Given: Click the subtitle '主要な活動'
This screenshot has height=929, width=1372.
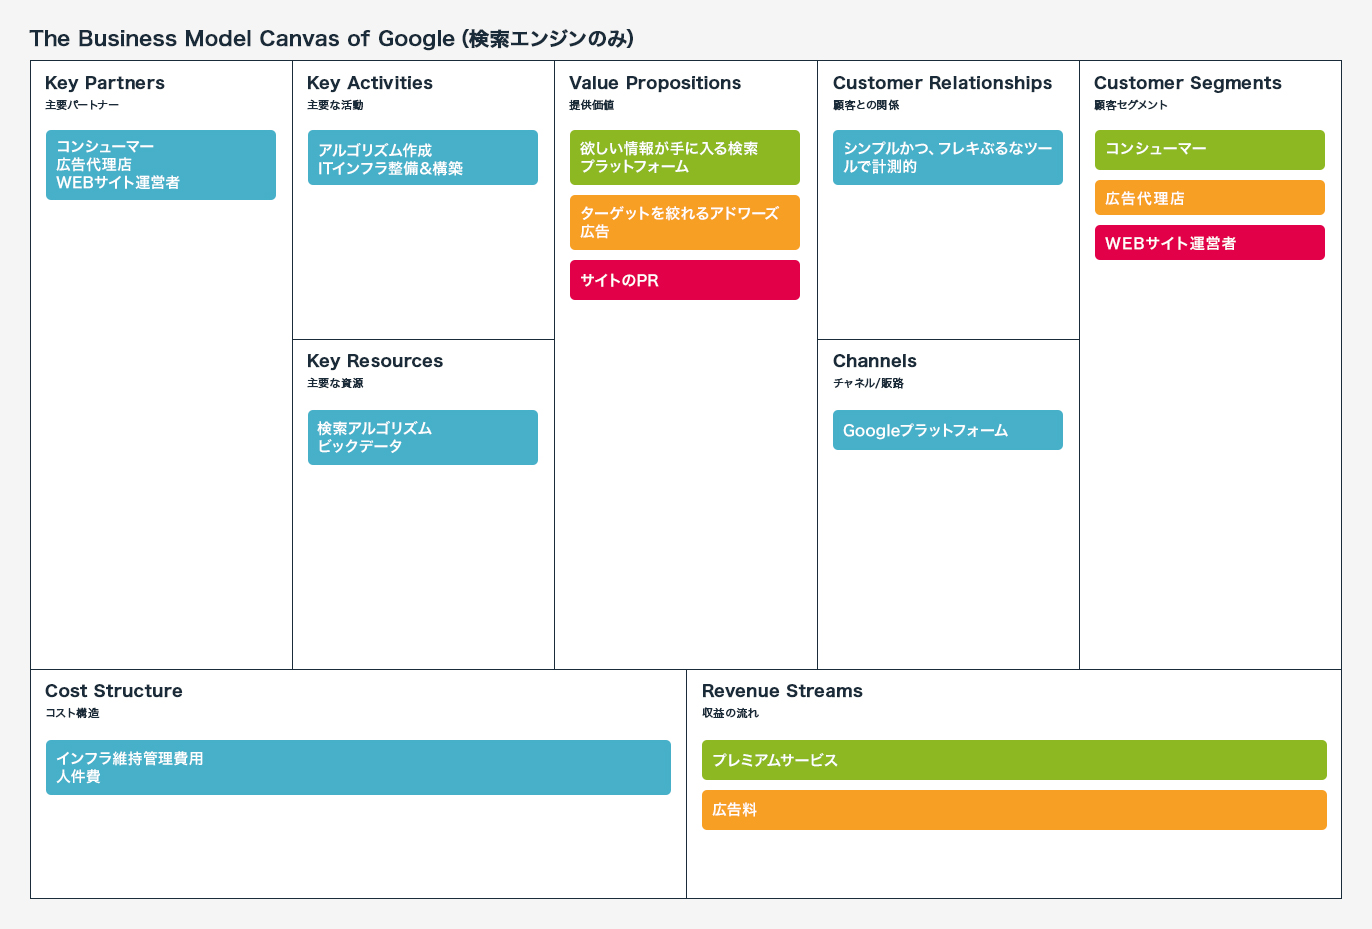Looking at the screenshot, I should pos(335,105).
